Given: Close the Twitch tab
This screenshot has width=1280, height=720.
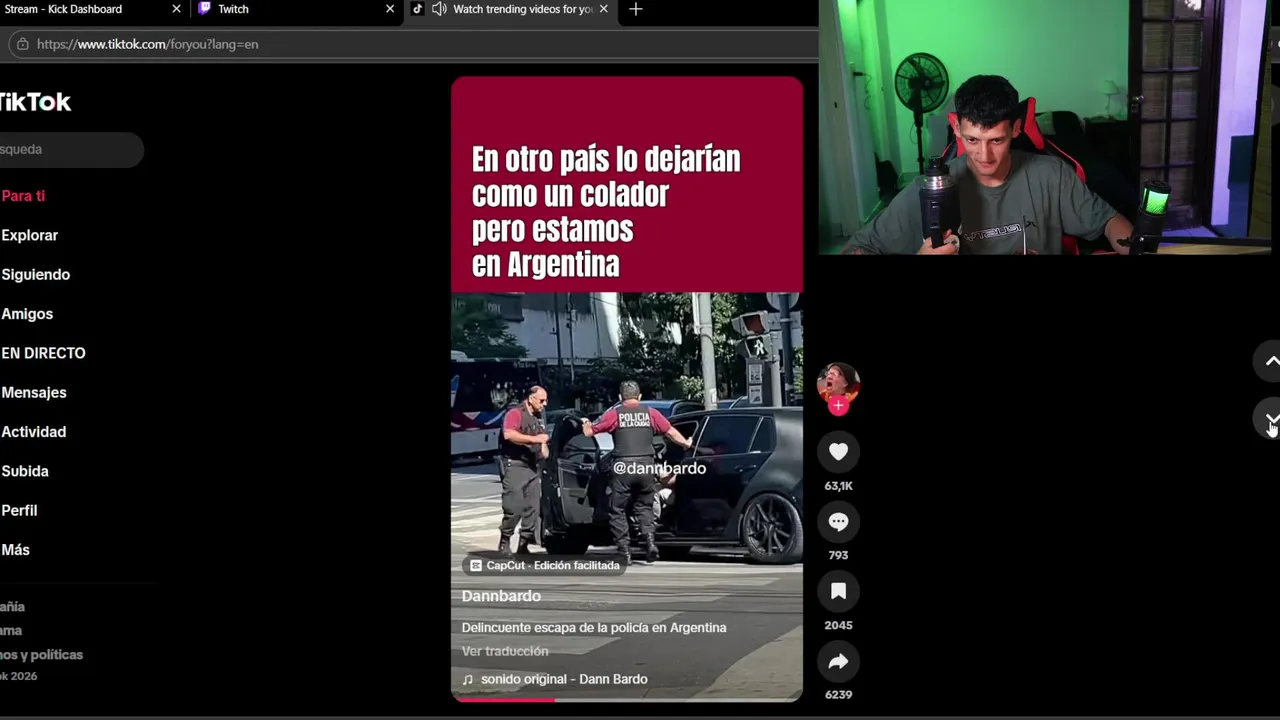Looking at the screenshot, I should tap(390, 9).
